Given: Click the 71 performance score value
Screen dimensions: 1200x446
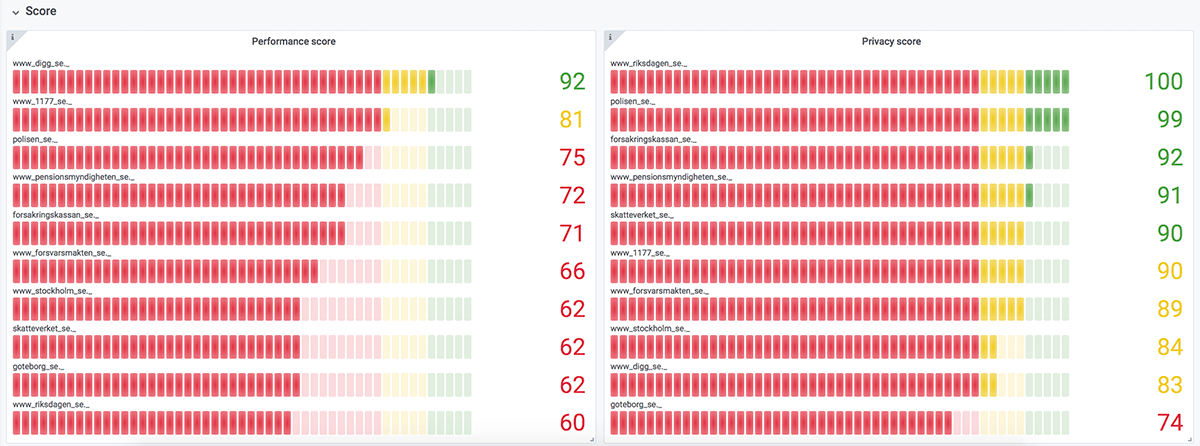Looking at the screenshot, I should [x=572, y=234].
